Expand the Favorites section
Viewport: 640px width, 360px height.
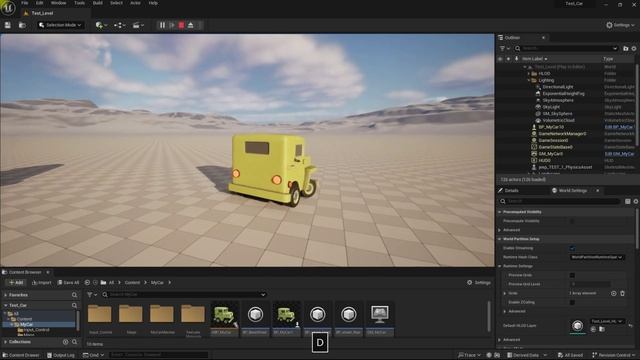(6, 295)
